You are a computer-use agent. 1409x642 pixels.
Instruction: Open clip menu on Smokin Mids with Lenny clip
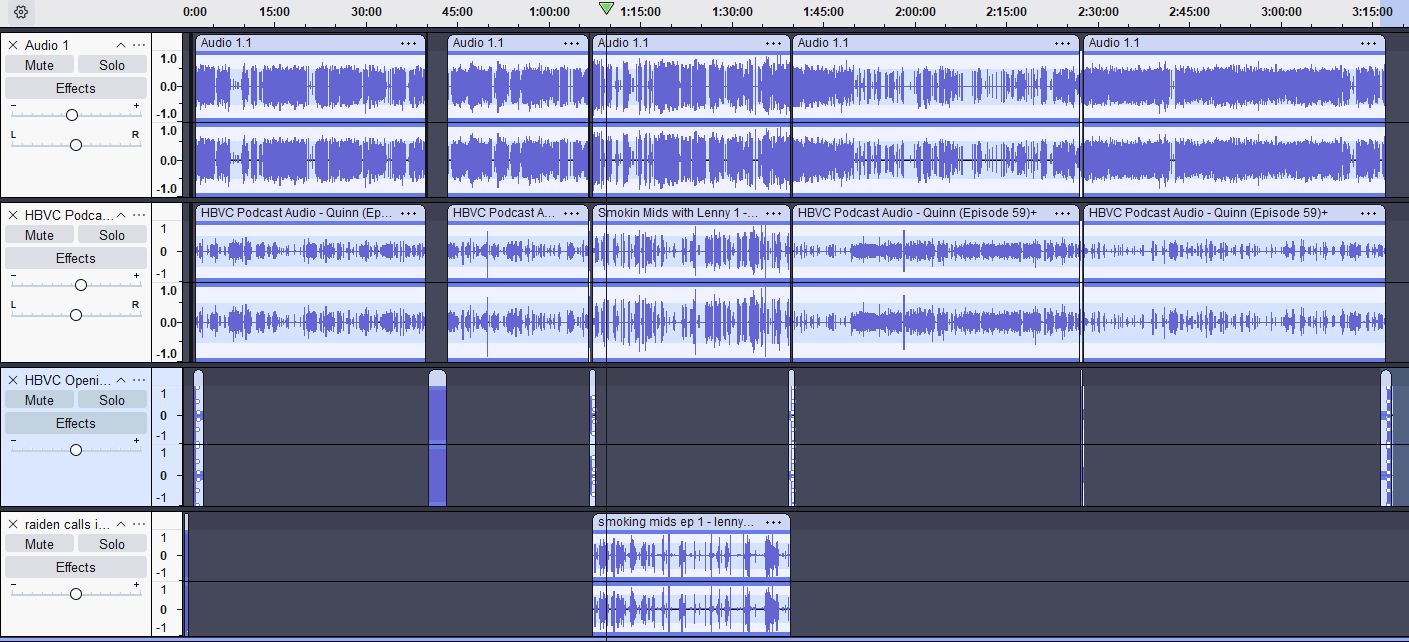tap(773, 213)
